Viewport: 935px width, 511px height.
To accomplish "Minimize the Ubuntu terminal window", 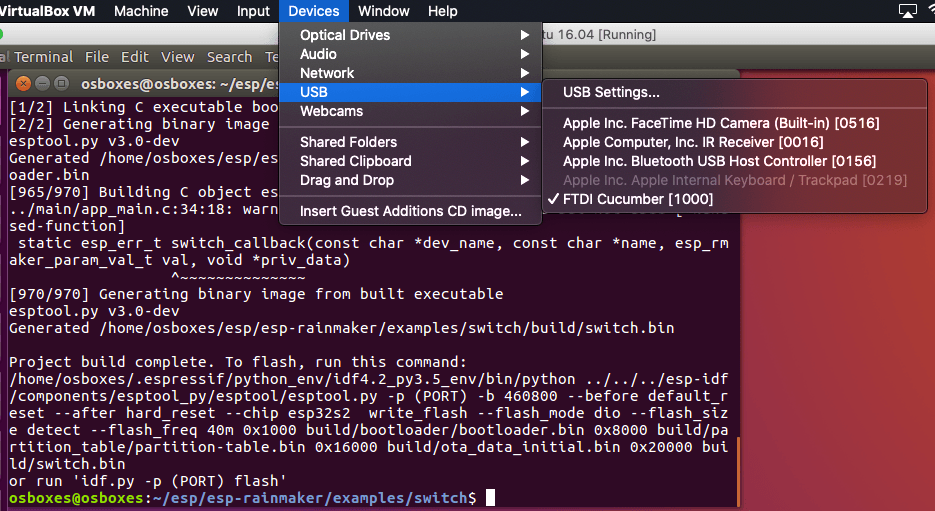I will click(42, 83).
